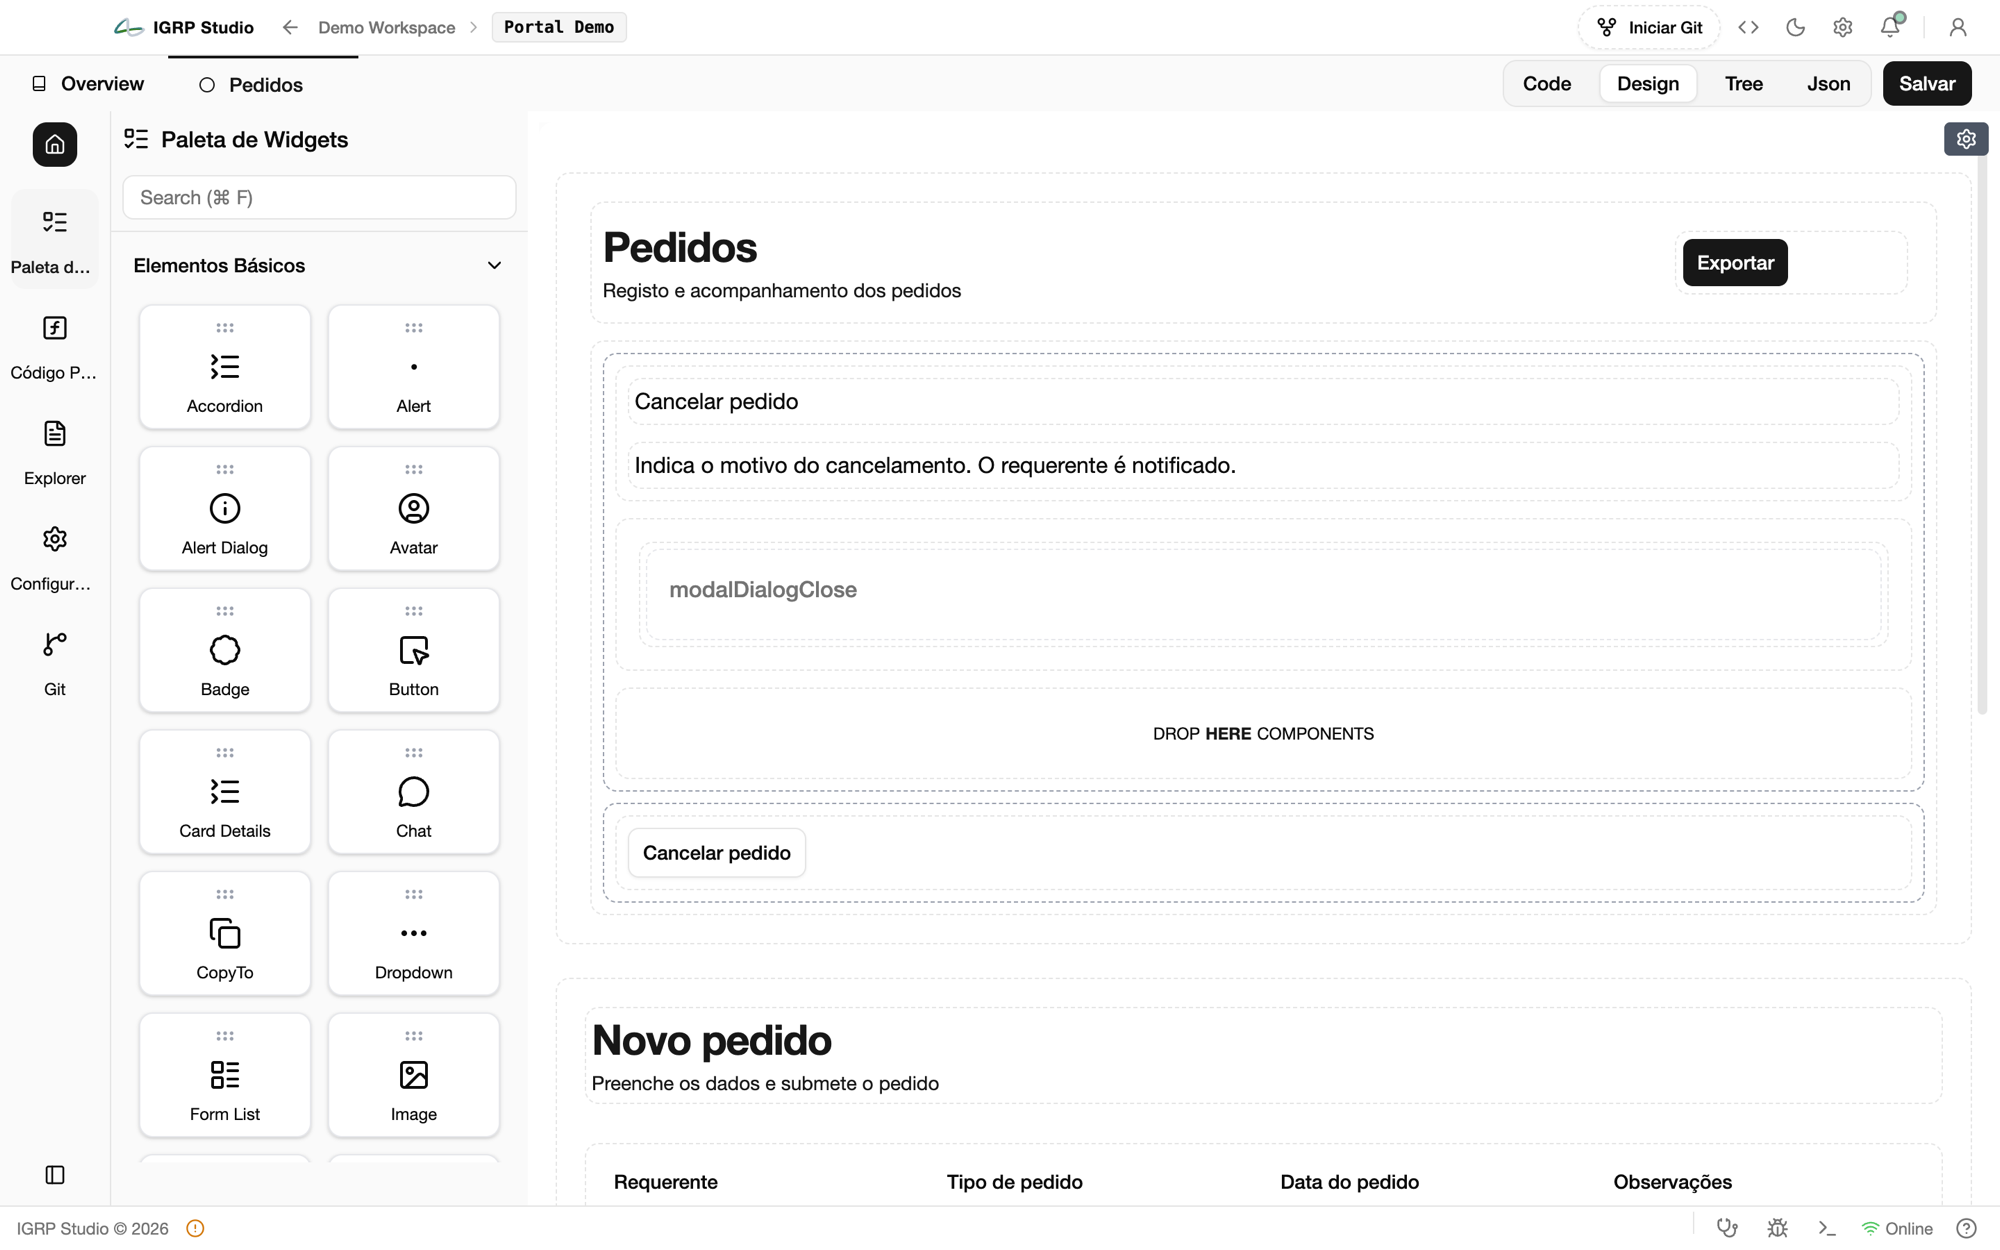Select the Paleta de Widgets sidebar icon

[55, 241]
